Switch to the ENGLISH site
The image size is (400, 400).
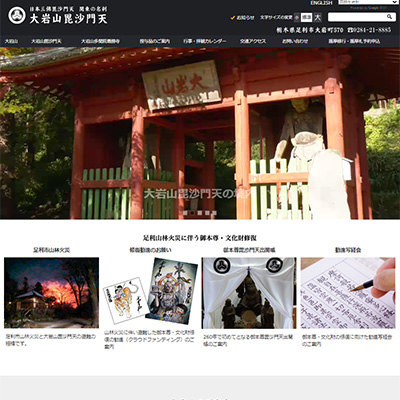(321, 3)
